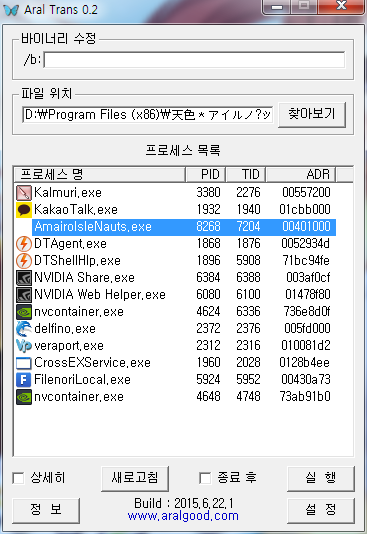Click PID value 5924

pos(208,379)
